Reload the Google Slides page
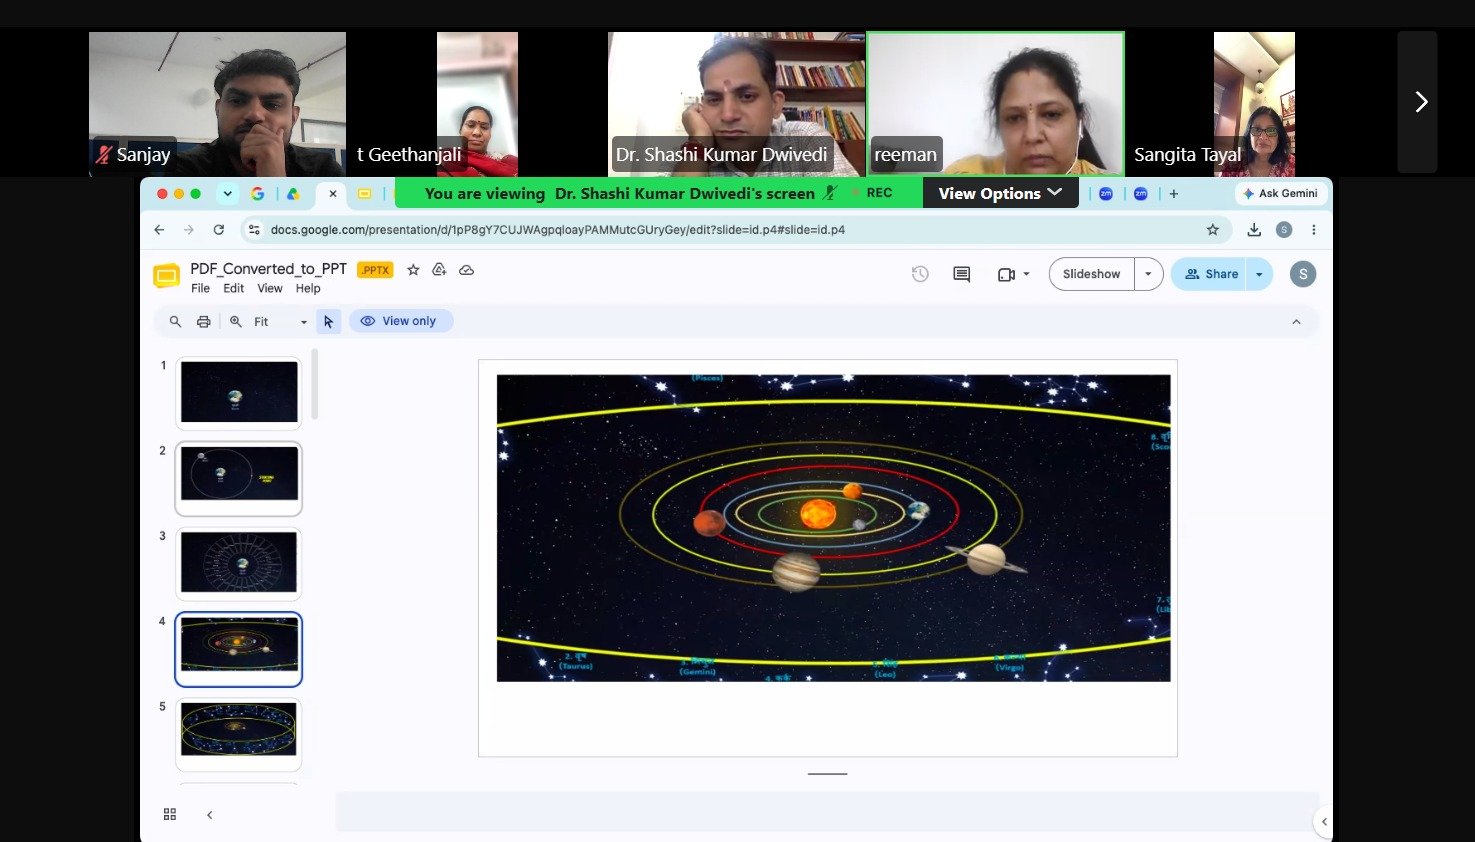 click(x=219, y=230)
